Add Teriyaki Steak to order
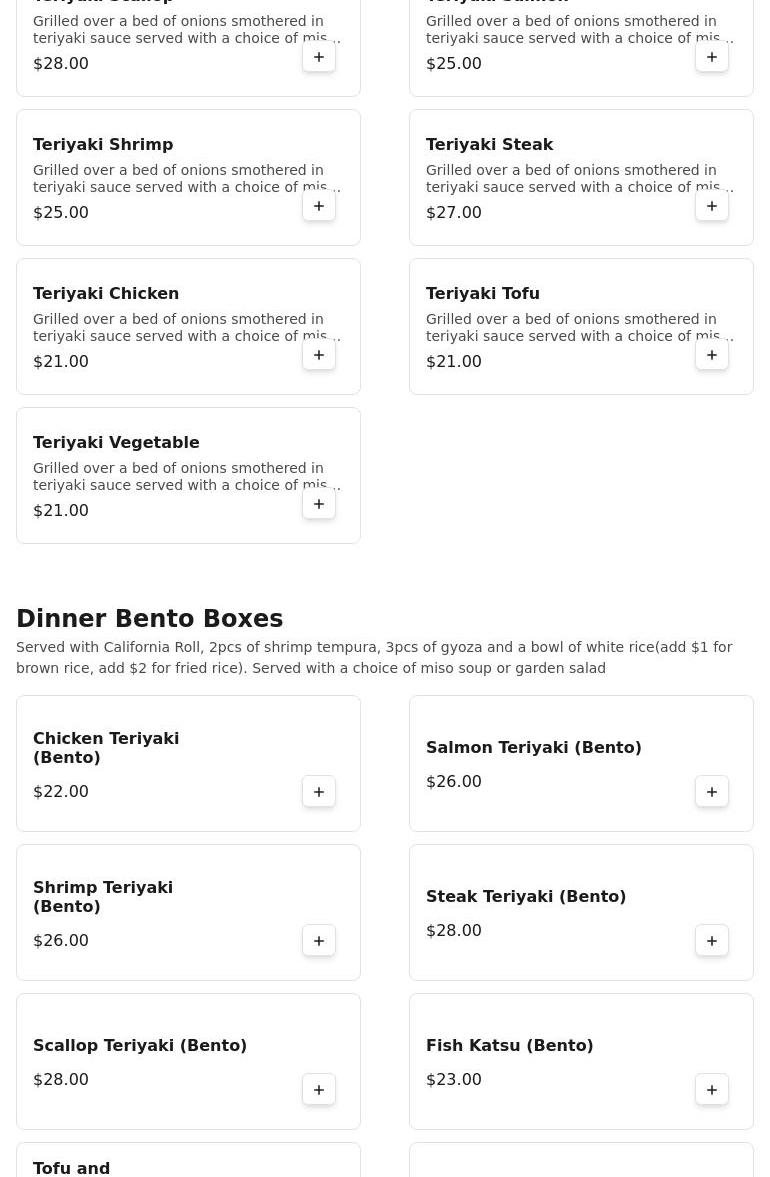770x1177 pixels. tap(711, 206)
